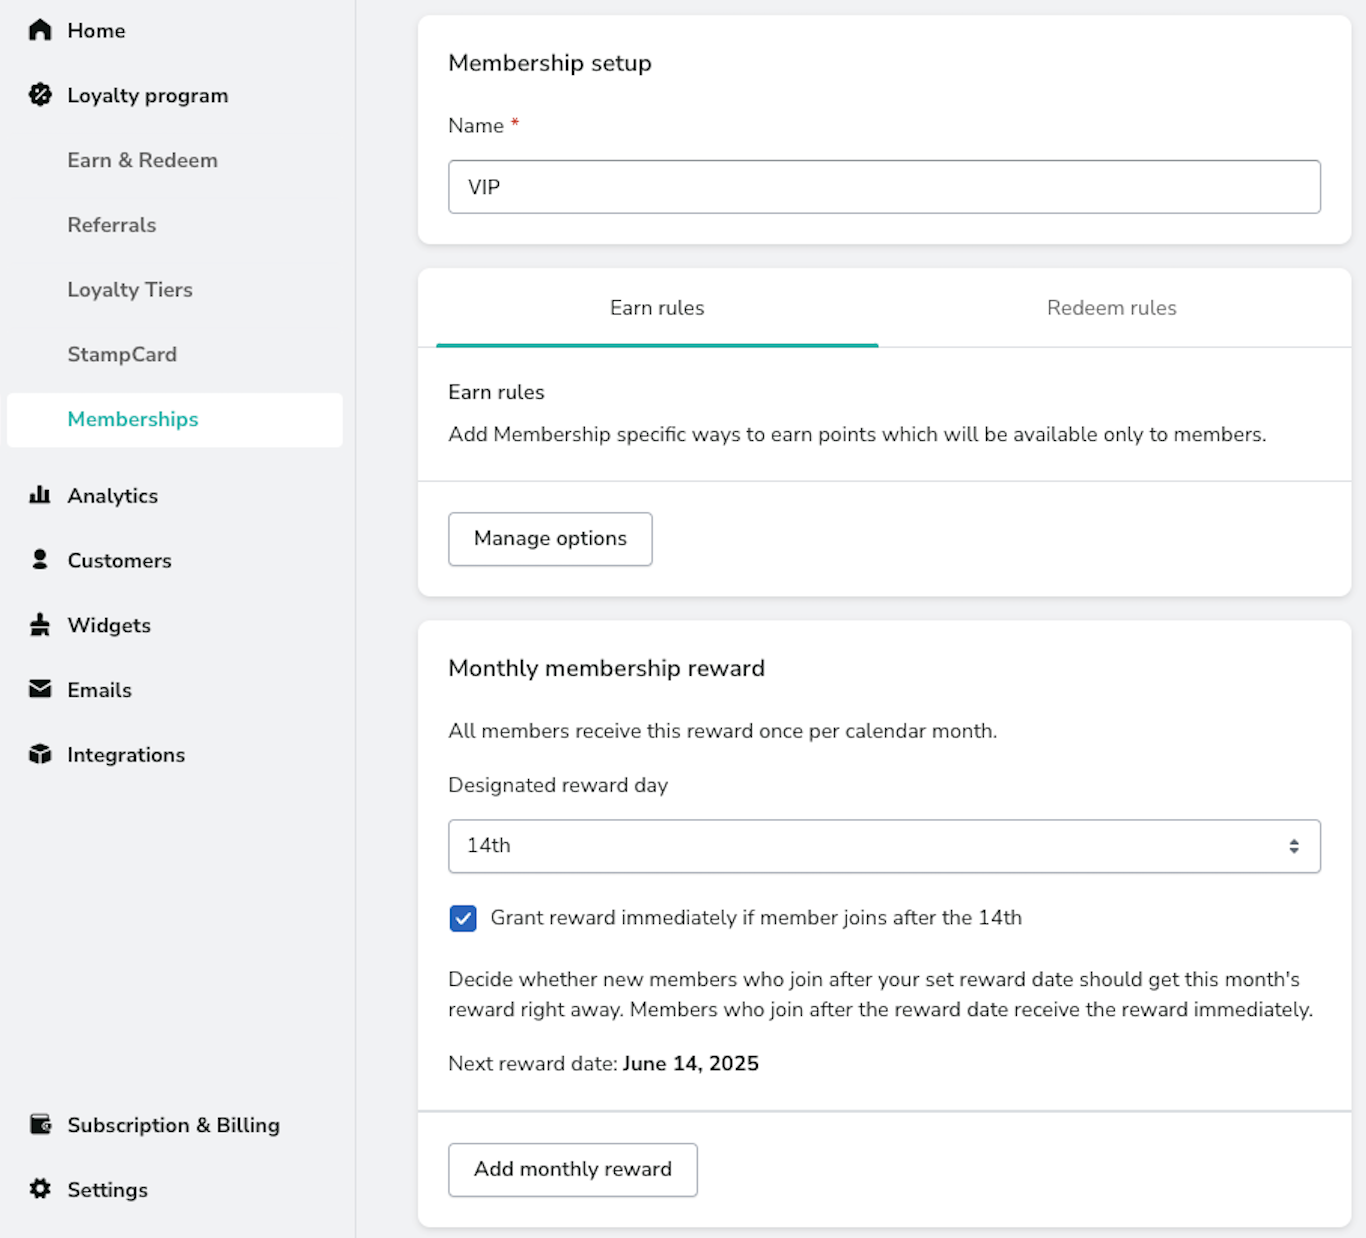Click the Loyalty program badge icon
The image size is (1366, 1238).
[x=40, y=95]
